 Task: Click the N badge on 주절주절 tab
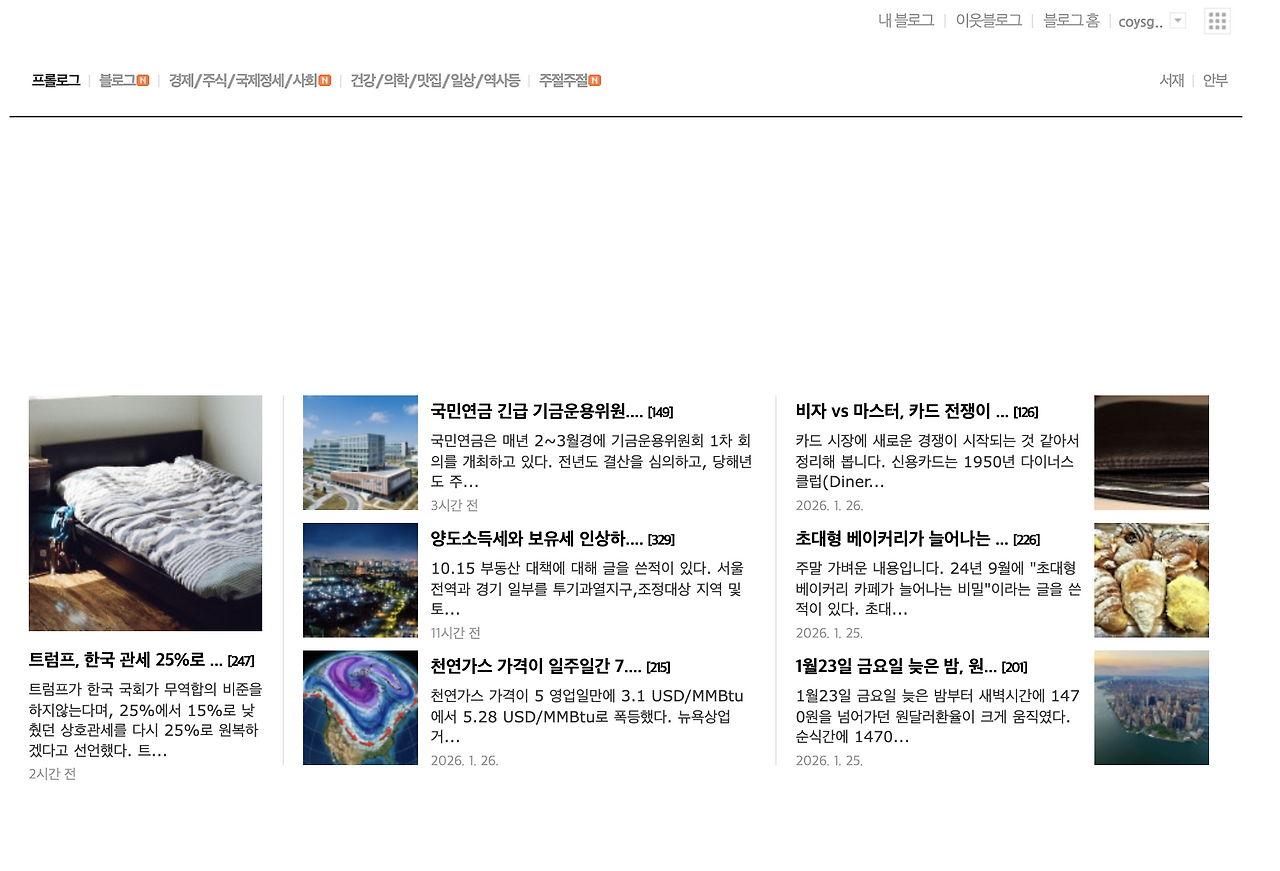[595, 80]
